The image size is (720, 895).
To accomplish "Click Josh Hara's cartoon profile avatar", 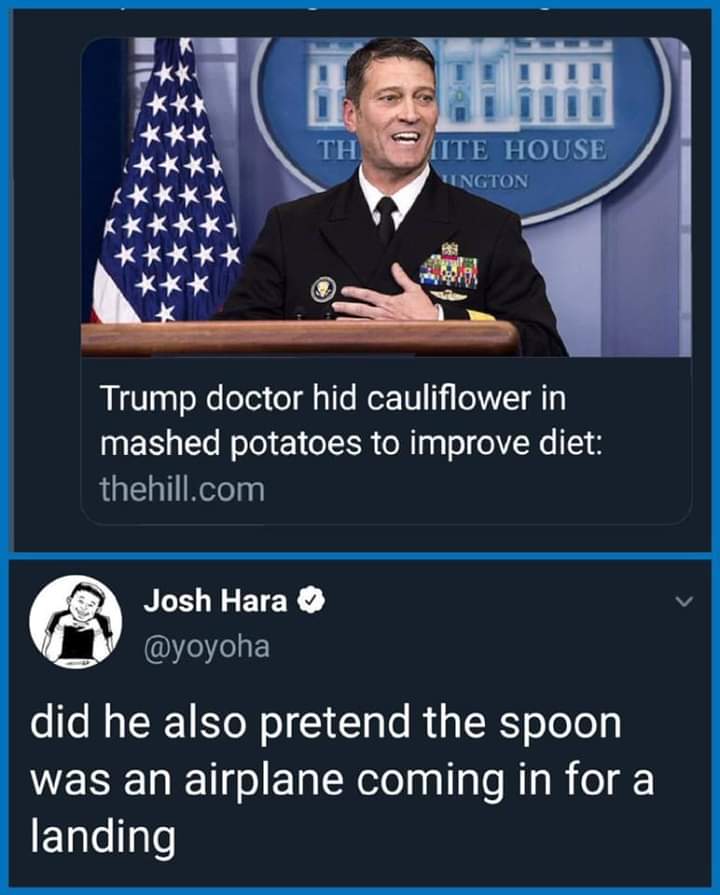I will [75, 622].
